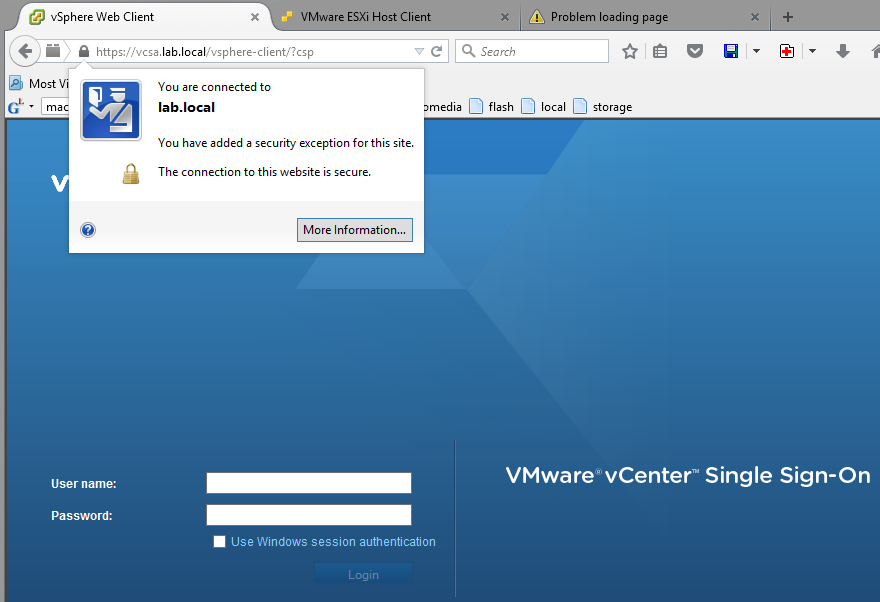Image resolution: width=880 pixels, height=602 pixels.
Task: Click the browser Back arrow button
Action: (x=25, y=52)
